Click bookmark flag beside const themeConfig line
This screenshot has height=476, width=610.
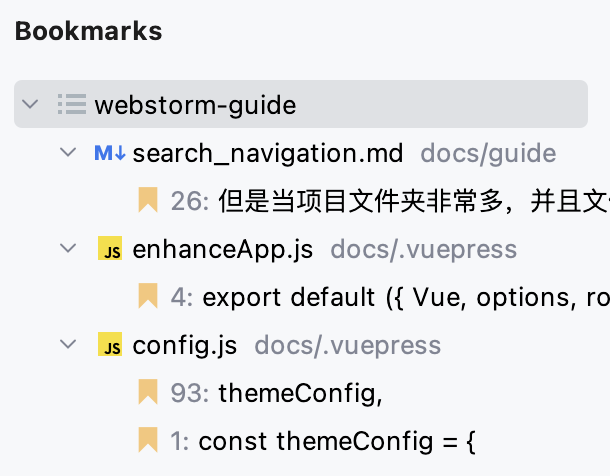click(x=148, y=440)
